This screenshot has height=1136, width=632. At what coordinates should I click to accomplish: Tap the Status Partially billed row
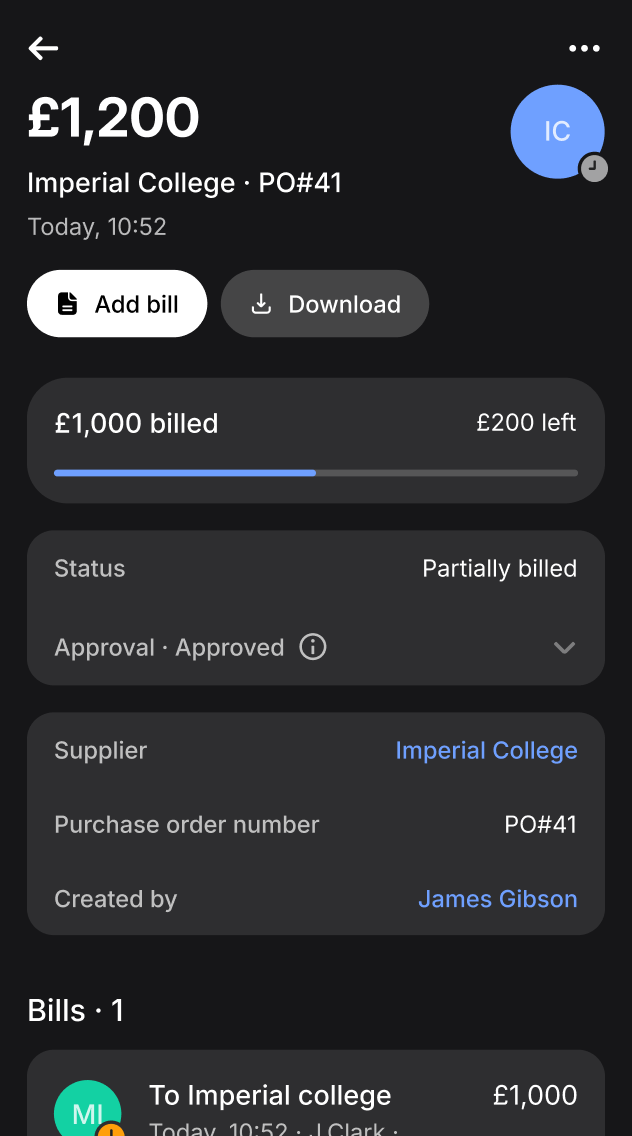315,569
